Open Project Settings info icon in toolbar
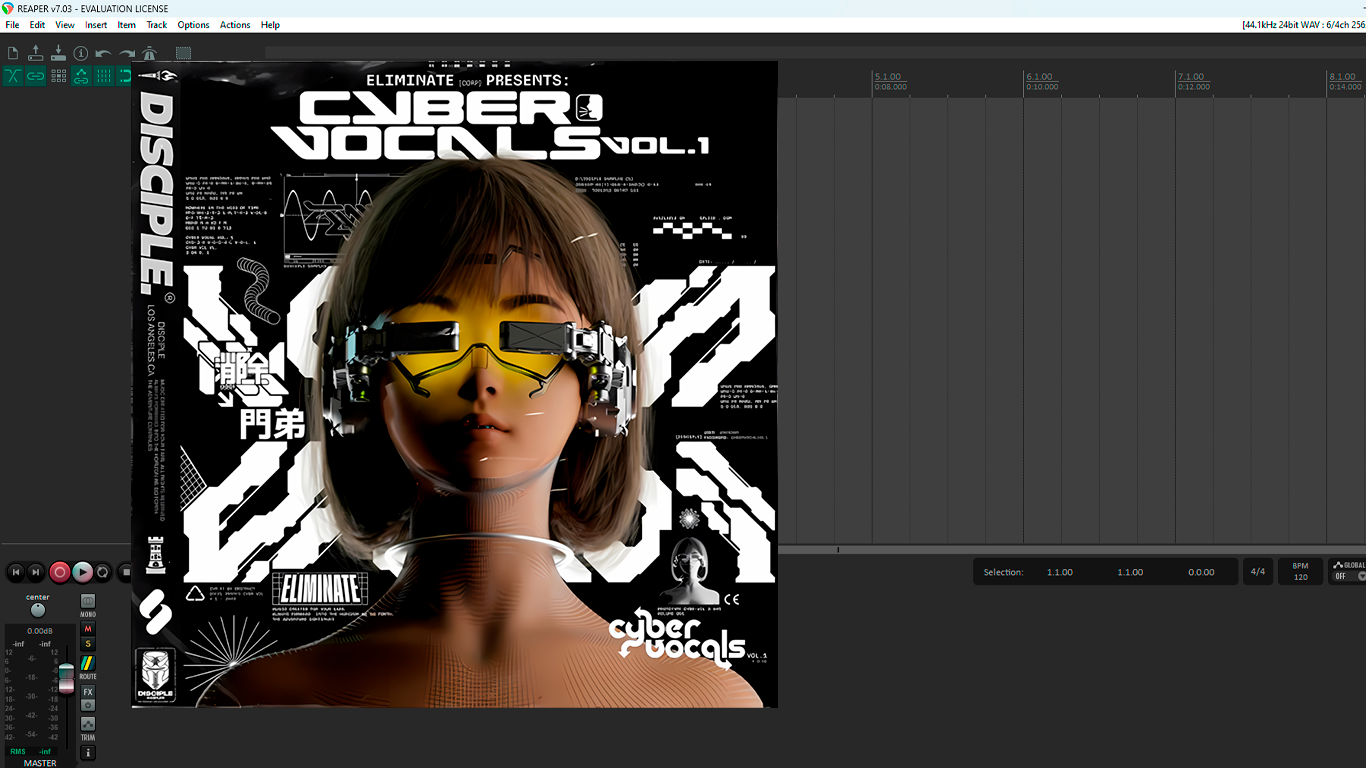The width and height of the screenshot is (1366, 768). pyautogui.click(x=81, y=53)
